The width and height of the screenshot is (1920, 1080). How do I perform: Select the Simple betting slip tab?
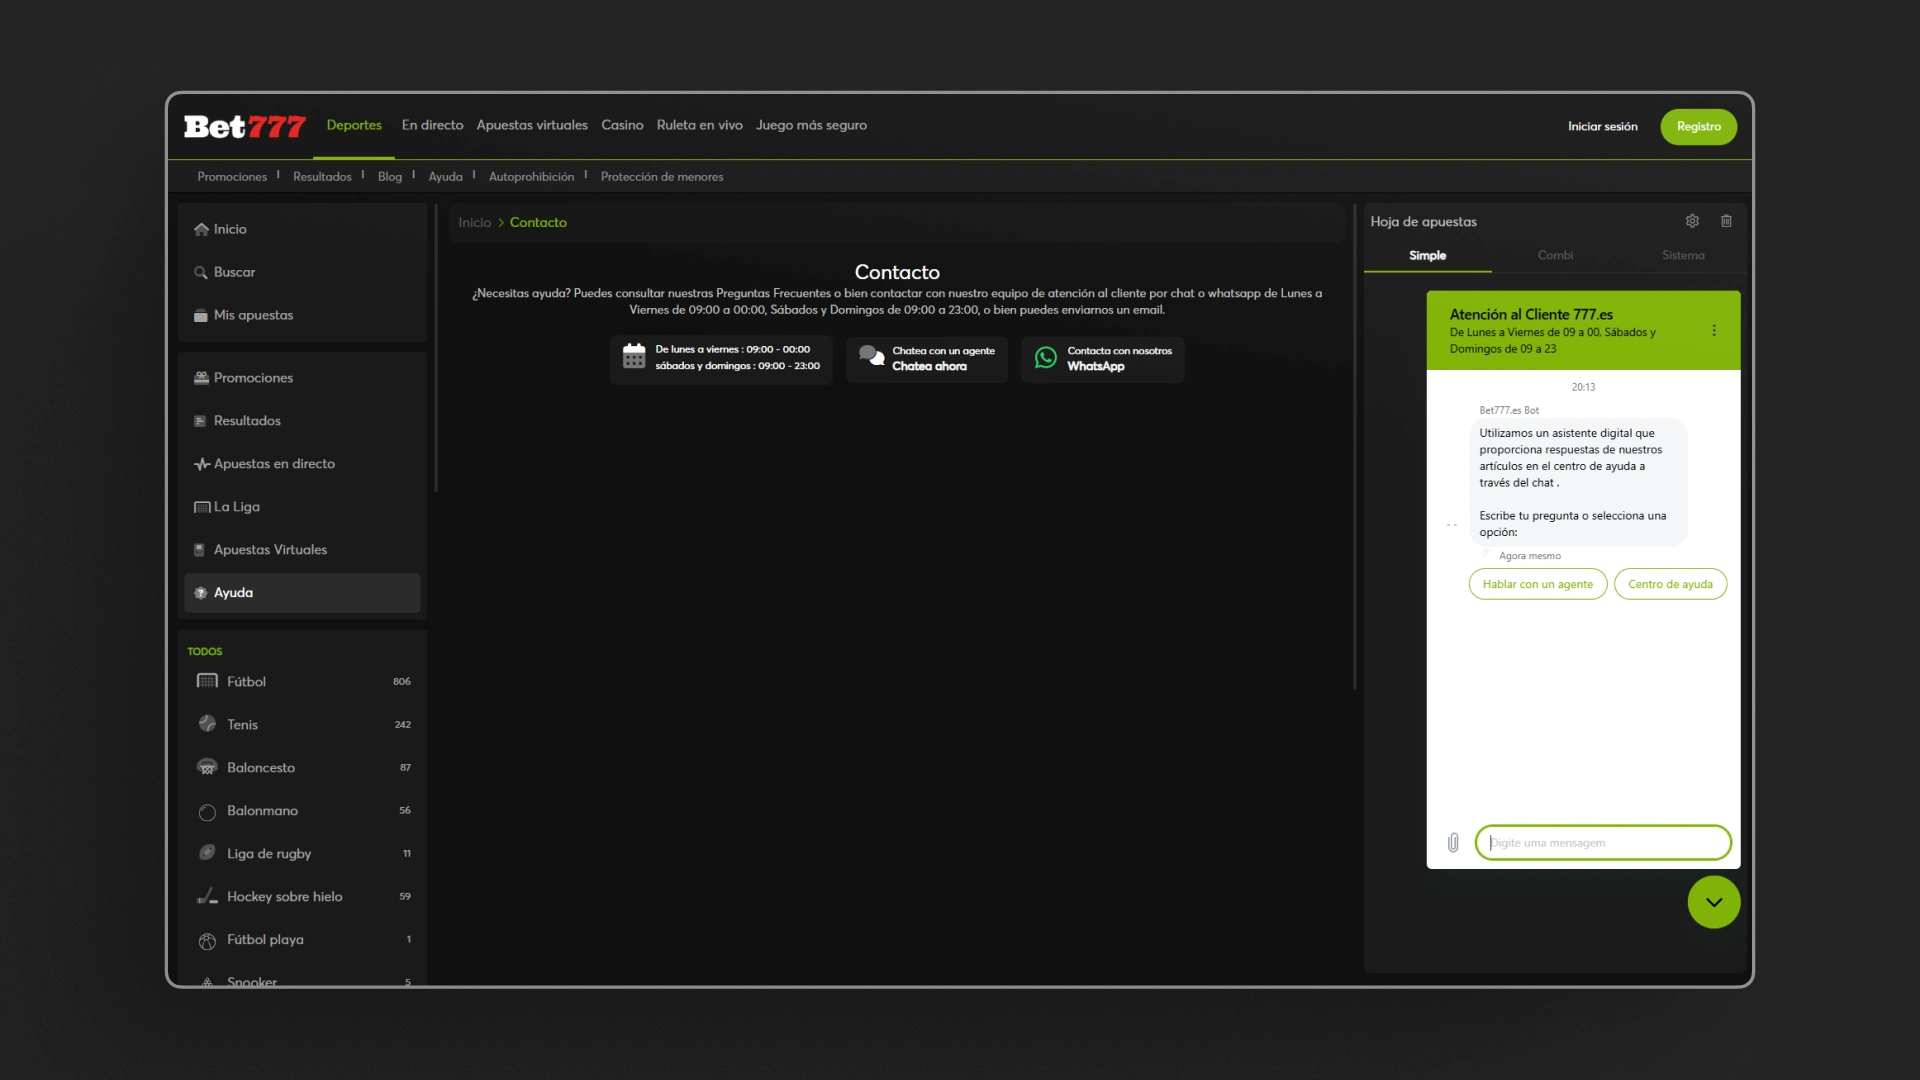tap(1427, 256)
